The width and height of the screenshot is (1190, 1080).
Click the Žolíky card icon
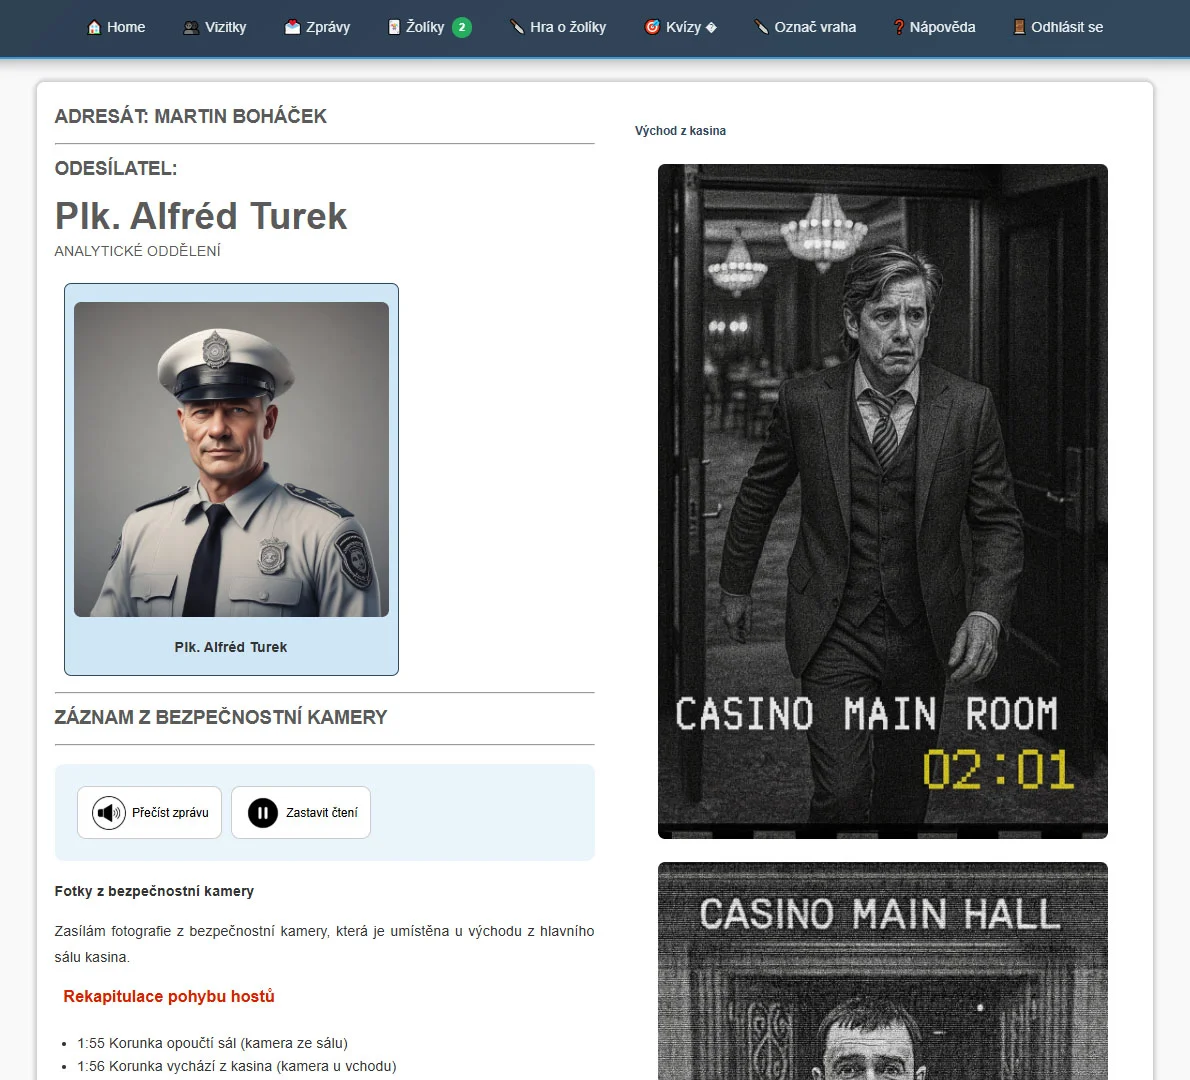394,27
